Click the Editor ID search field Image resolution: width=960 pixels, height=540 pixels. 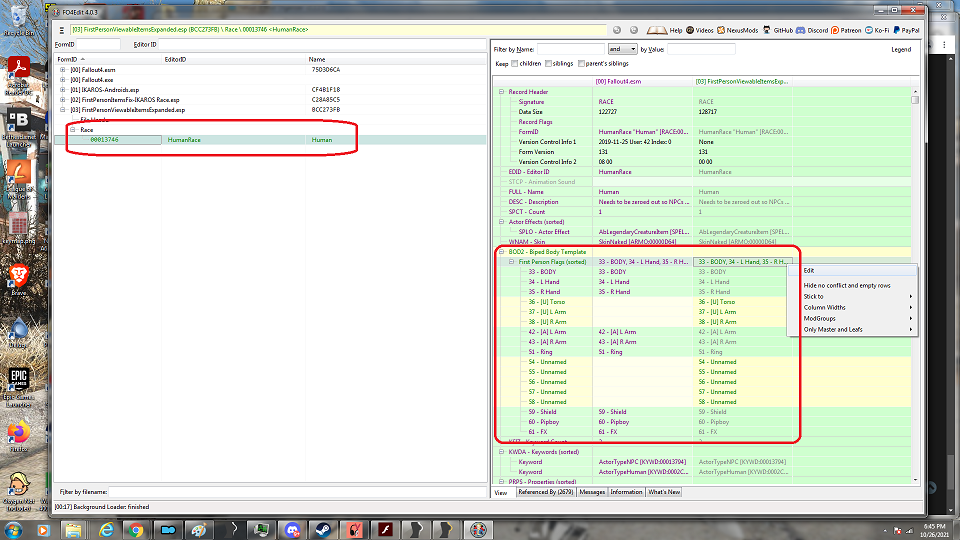tap(322, 44)
